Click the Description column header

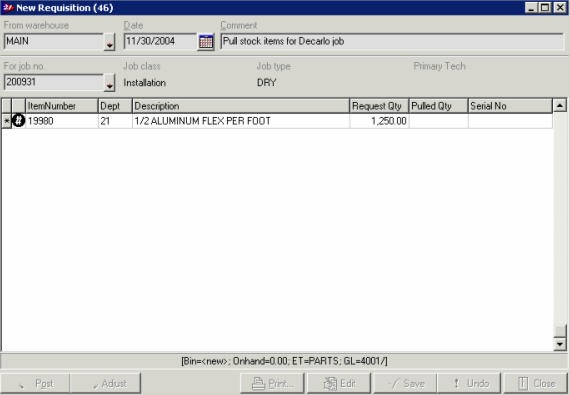pos(241,106)
